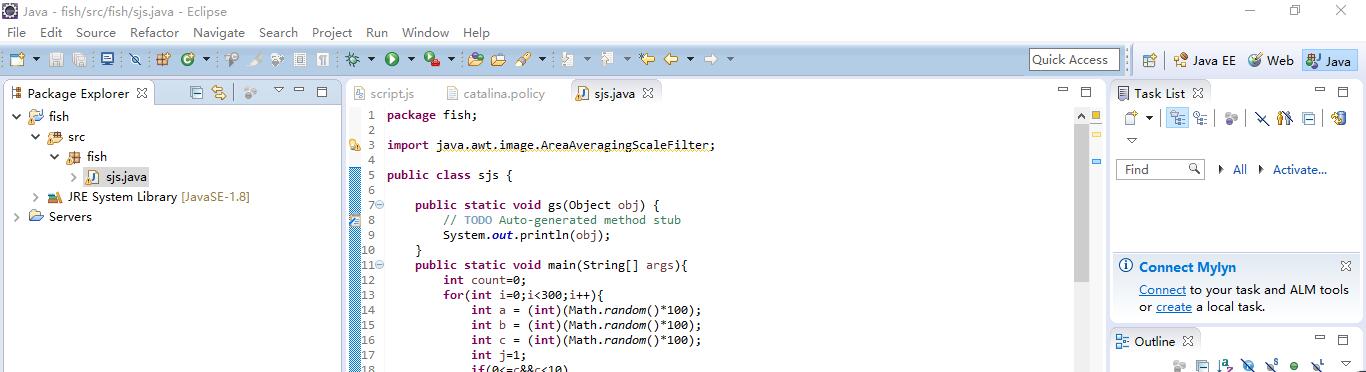This screenshot has height=372, width=1366.
Task: Open the Debug configurations dropdown arrow
Action: pyautogui.click(x=371, y=60)
